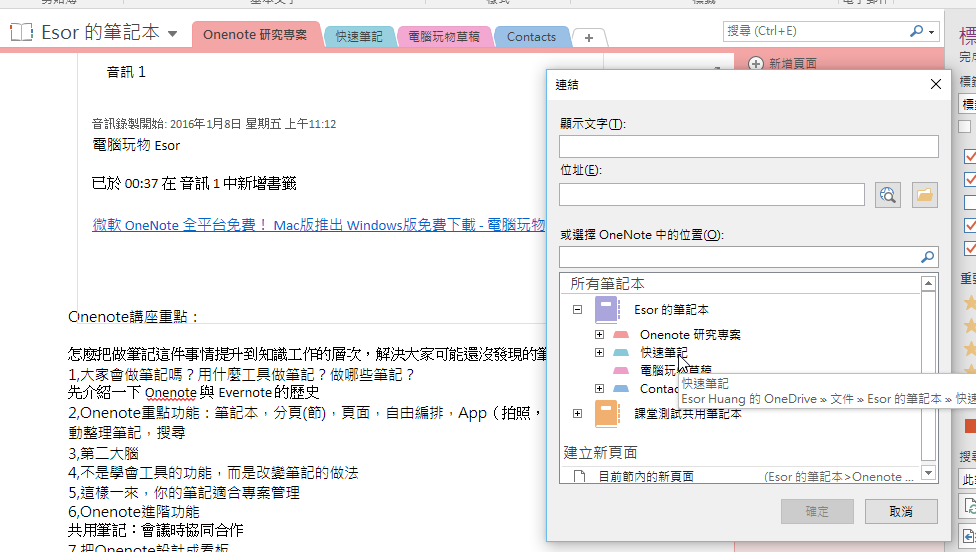This screenshot has height=552, width=976.
Task: Click the 共用筆記：會議時協同合作 note line
Action: pyautogui.click(x=156, y=530)
